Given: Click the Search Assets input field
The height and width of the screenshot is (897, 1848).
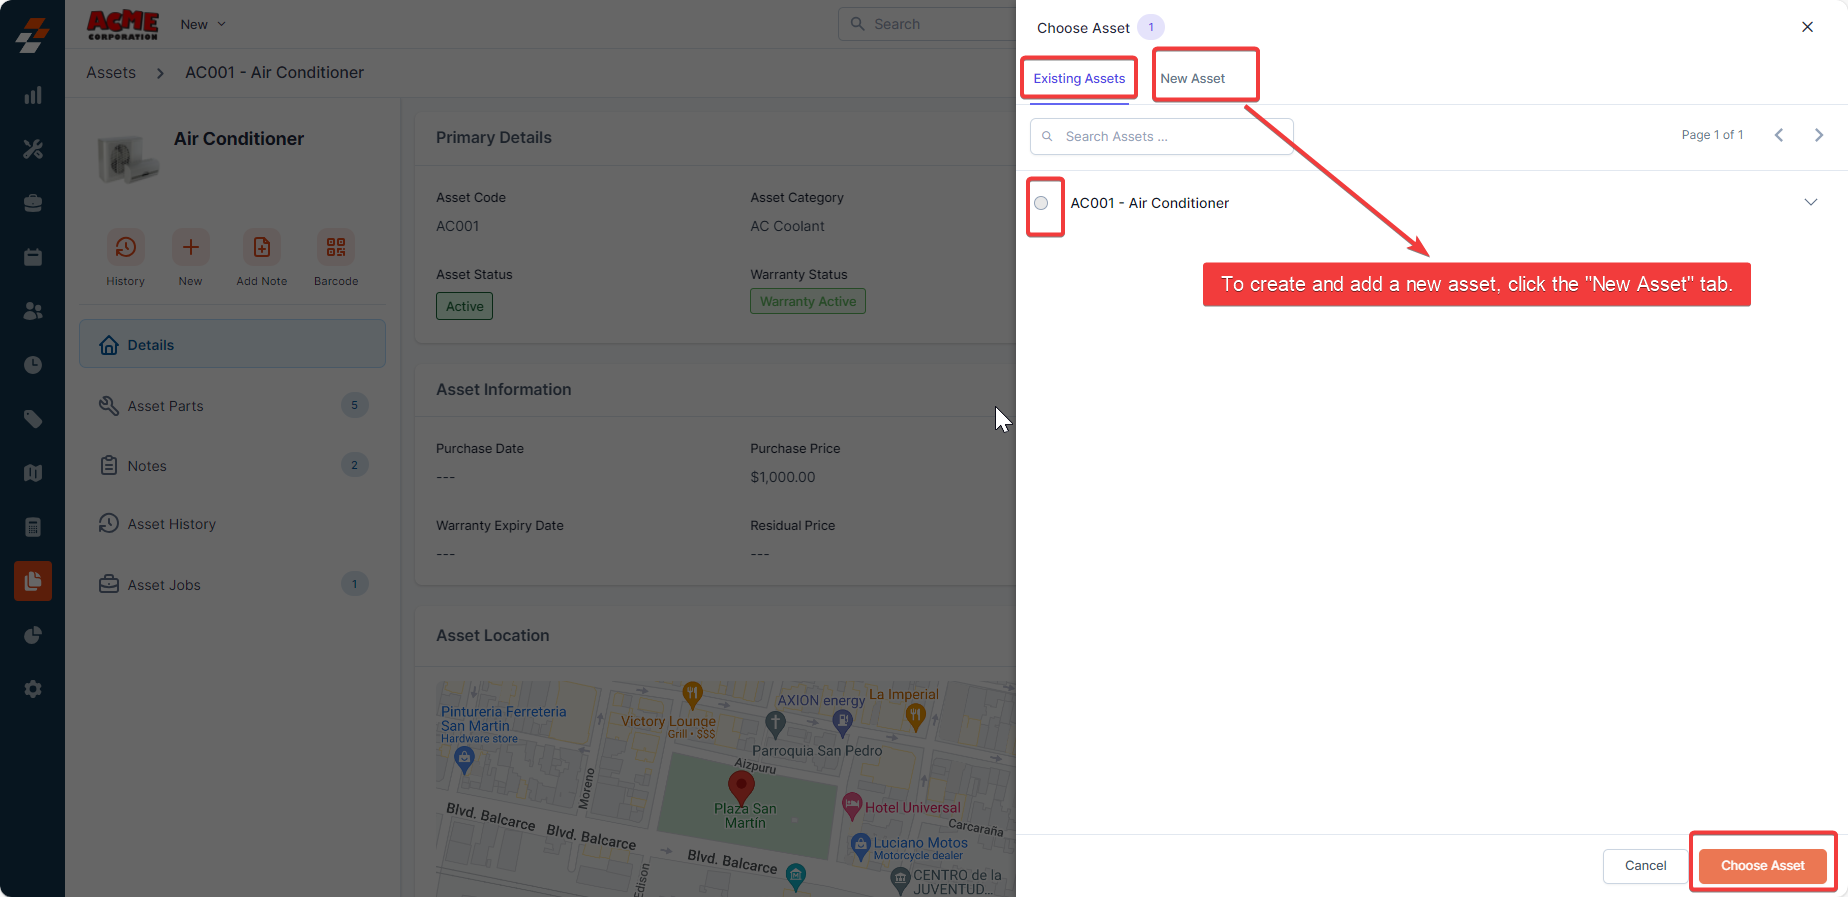Looking at the screenshot, I should (1162, 136).
